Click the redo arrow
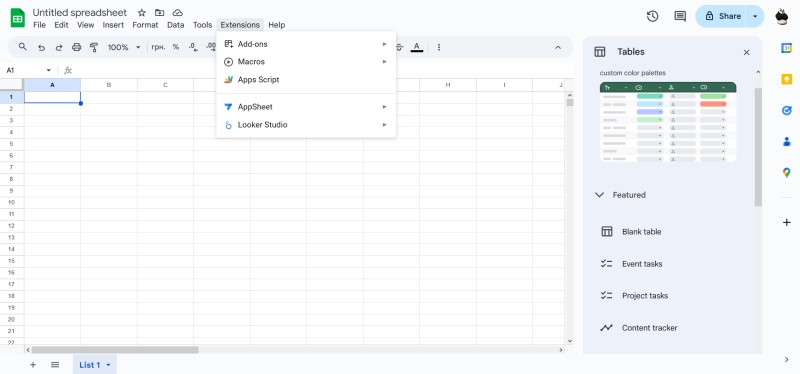 [x=59, y=47]
